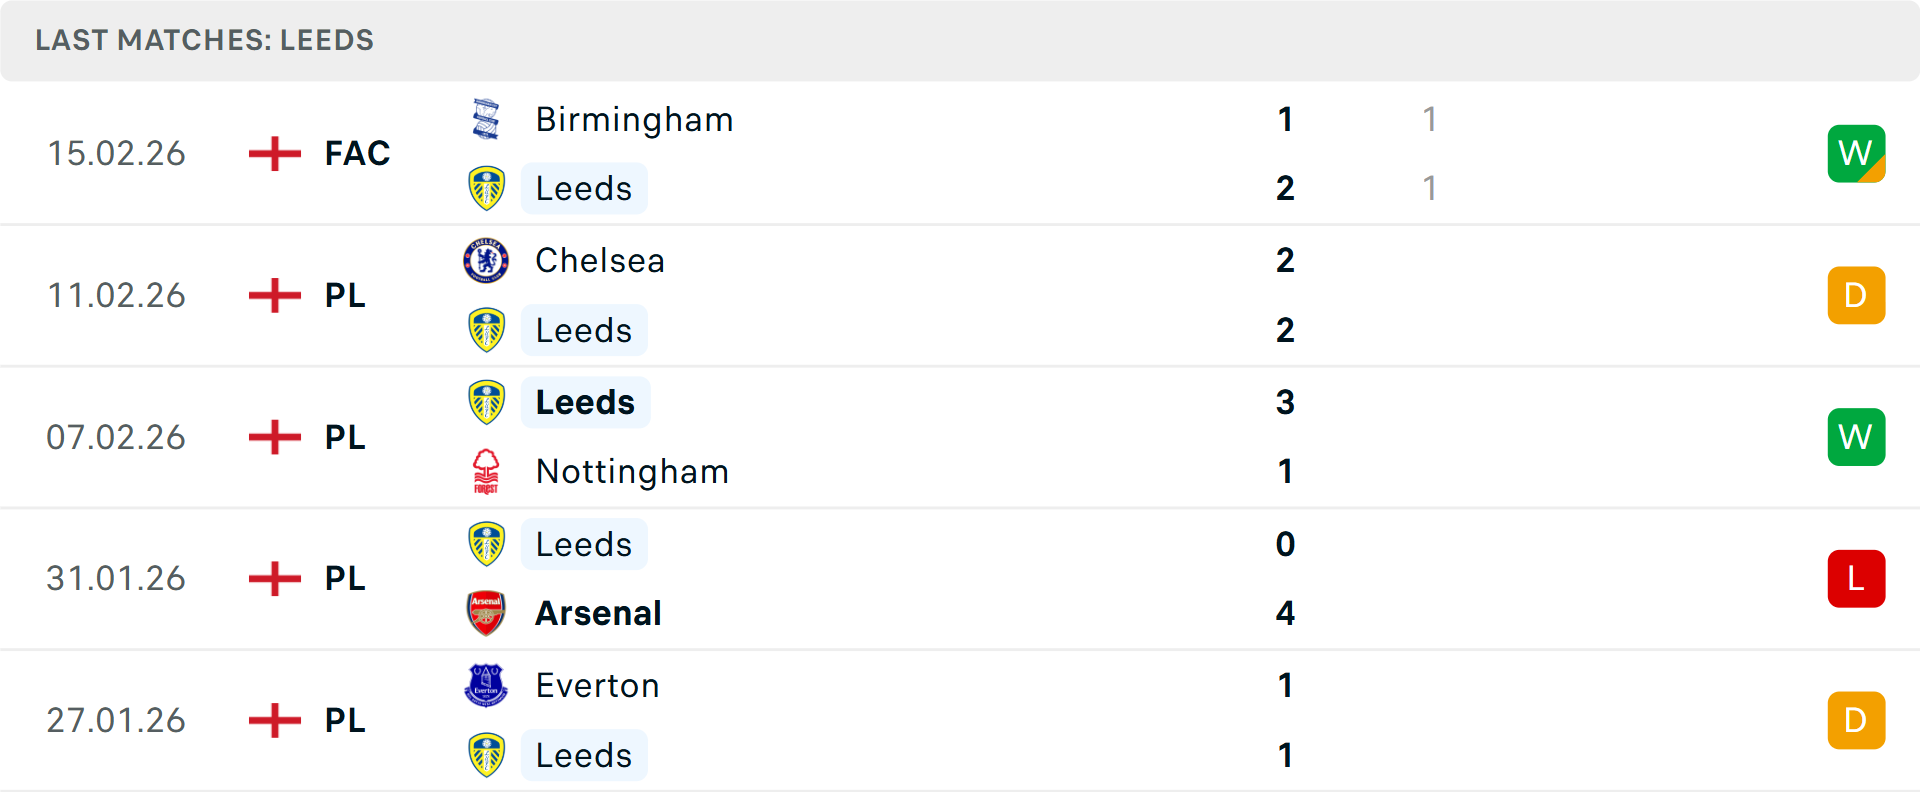Click the Last Matches: Leeds header

click(x=204, y=40)
